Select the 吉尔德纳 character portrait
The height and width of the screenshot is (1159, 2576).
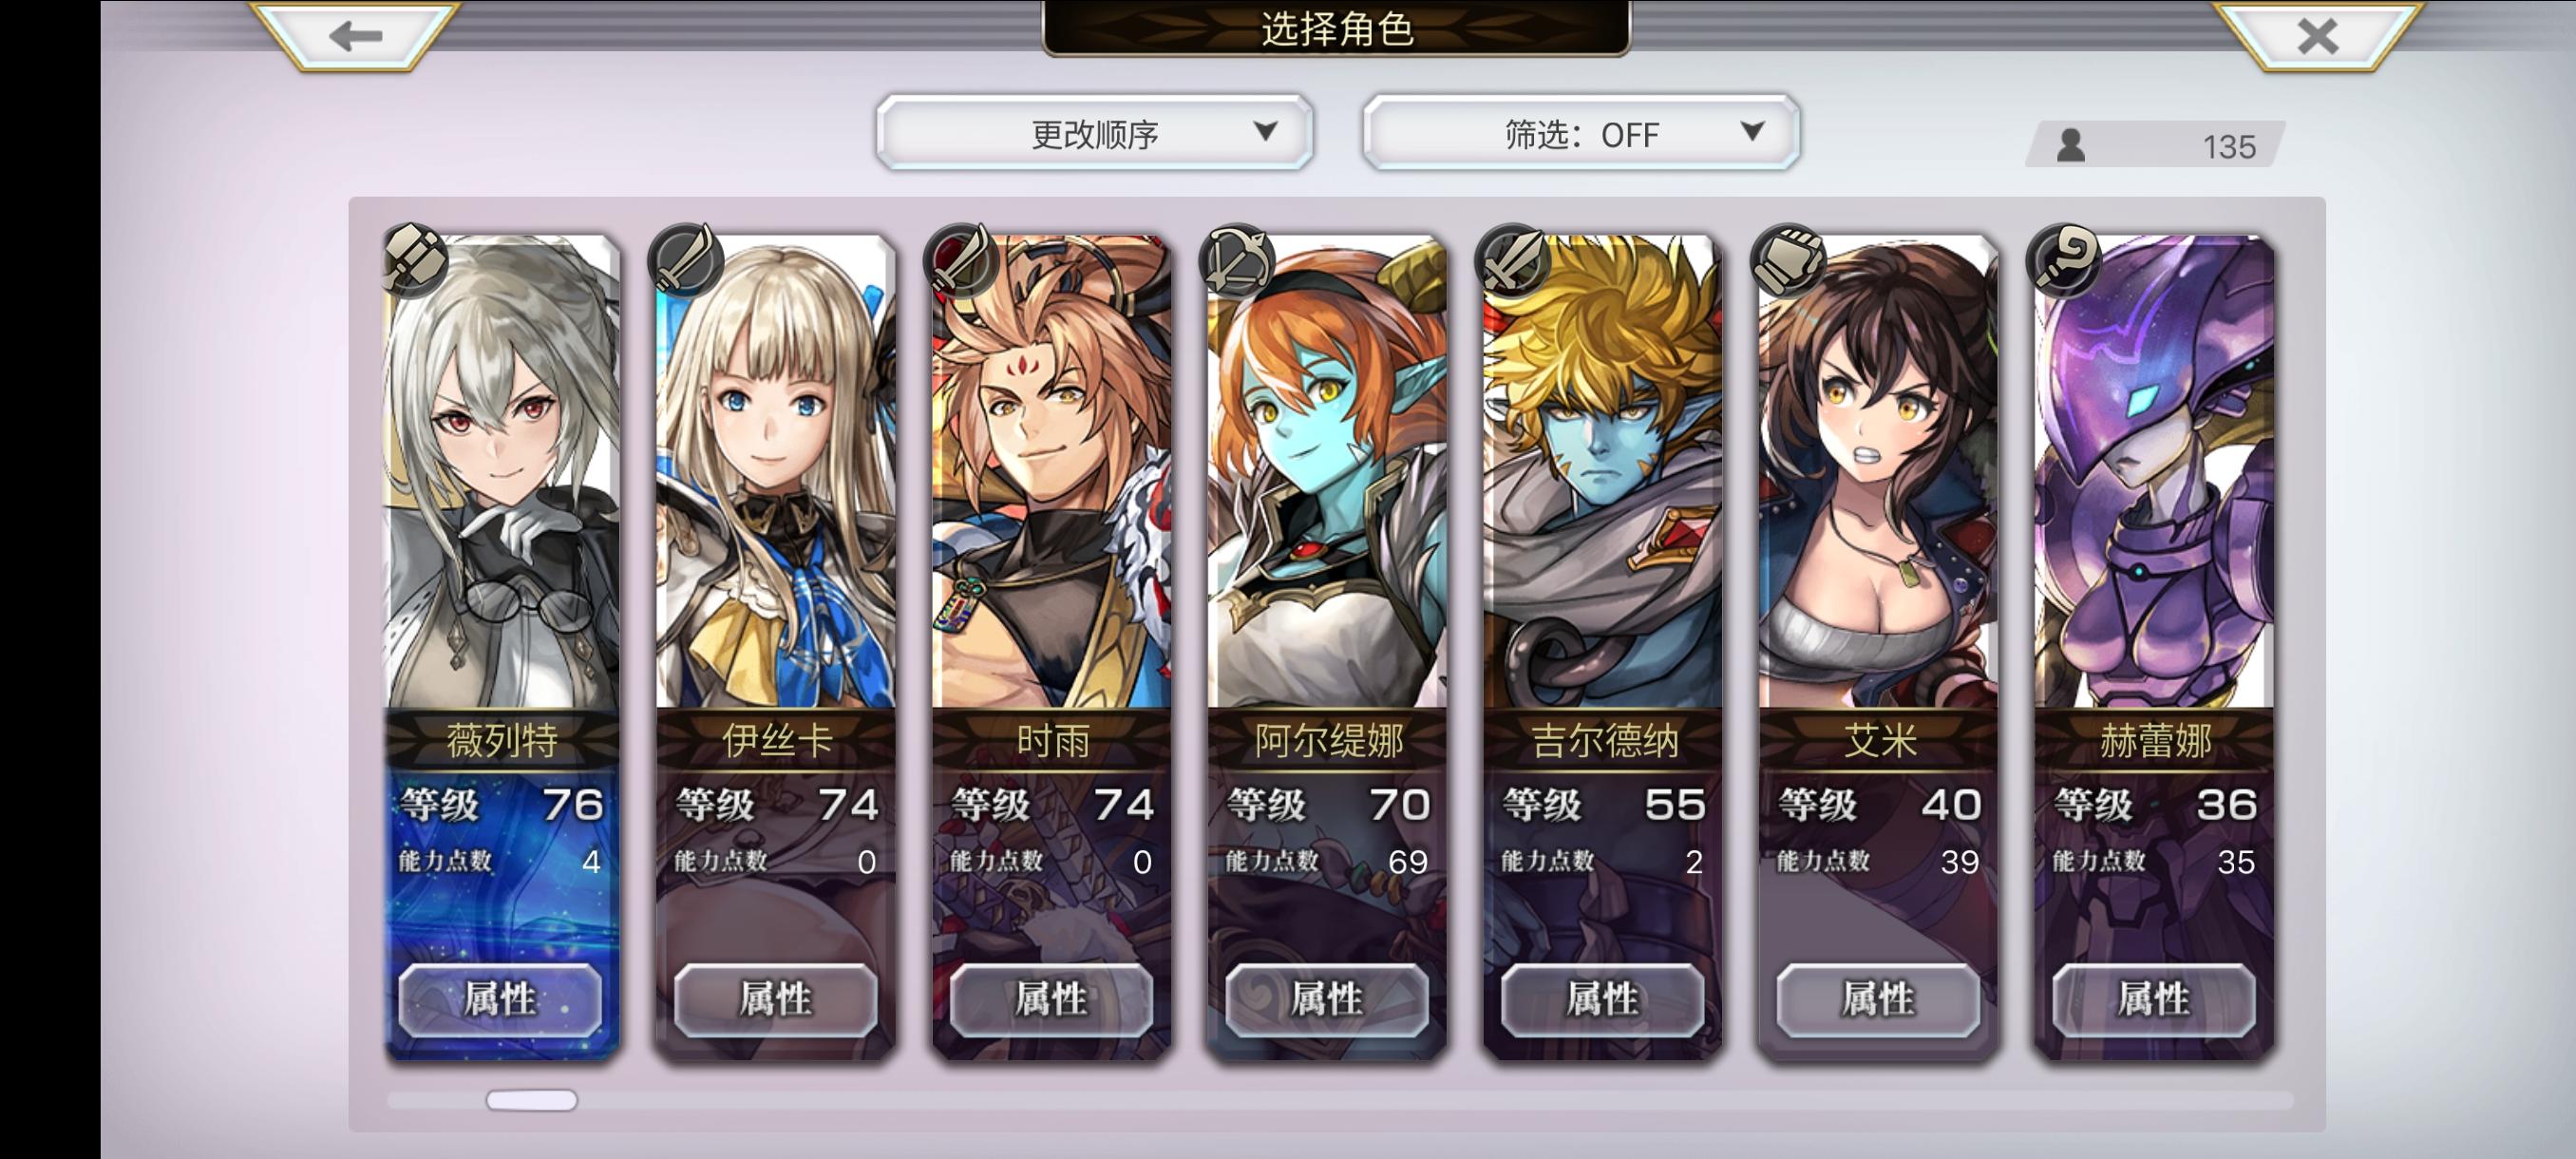click(x=1603, y=471)
